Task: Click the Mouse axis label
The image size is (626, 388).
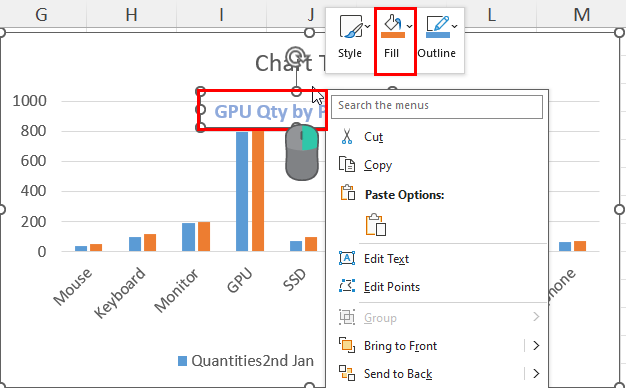Action: coord(73,287)
